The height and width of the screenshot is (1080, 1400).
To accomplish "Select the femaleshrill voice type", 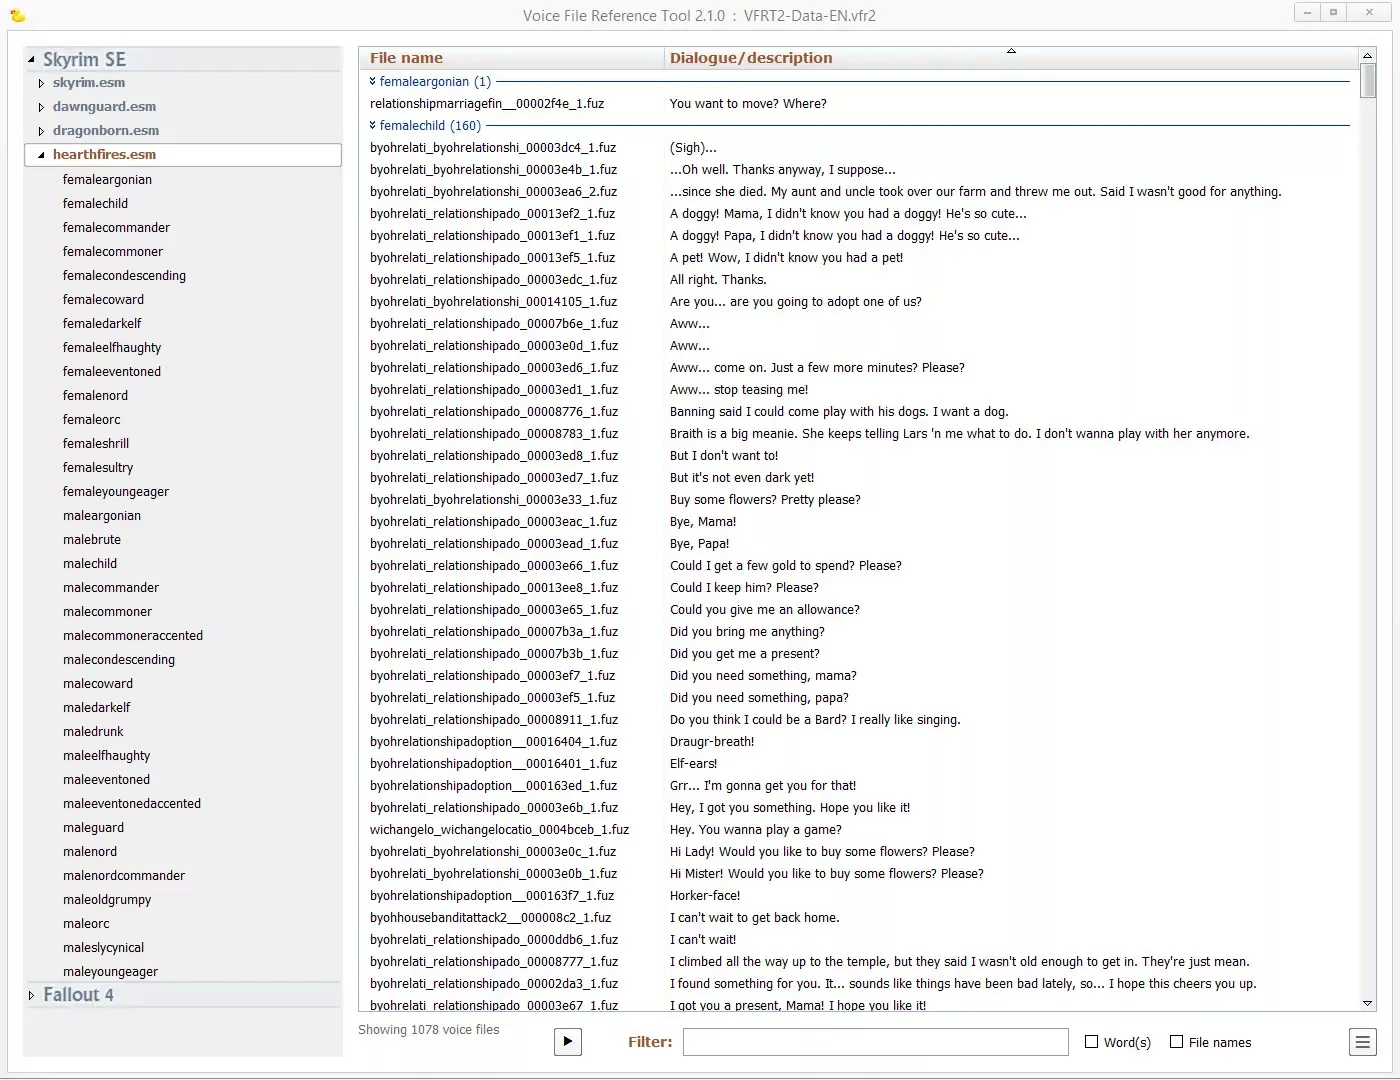I will (96, 444).
